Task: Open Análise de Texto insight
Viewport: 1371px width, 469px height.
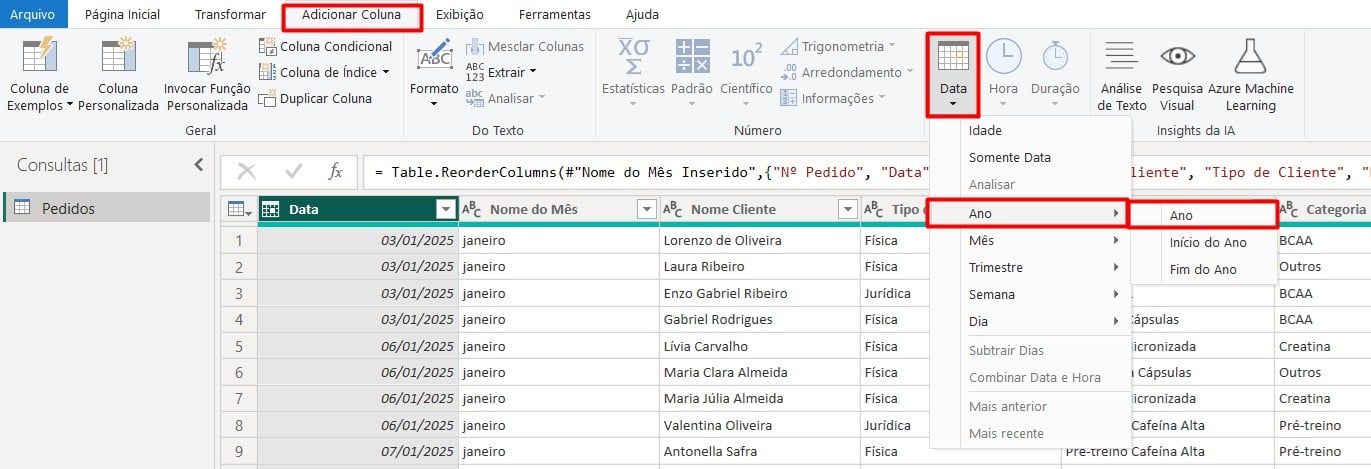Action: click(x=1122, y=75)
